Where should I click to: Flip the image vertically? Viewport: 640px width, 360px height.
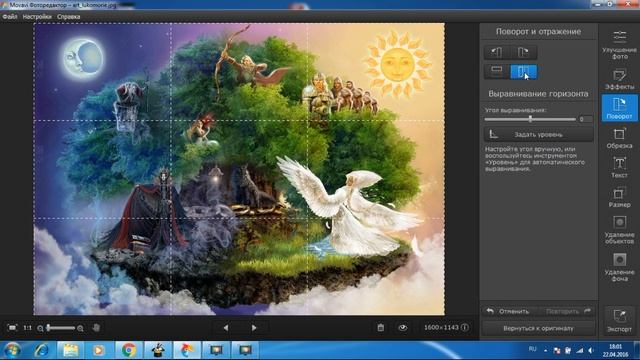pyautogui.click(x=496, y=71)
